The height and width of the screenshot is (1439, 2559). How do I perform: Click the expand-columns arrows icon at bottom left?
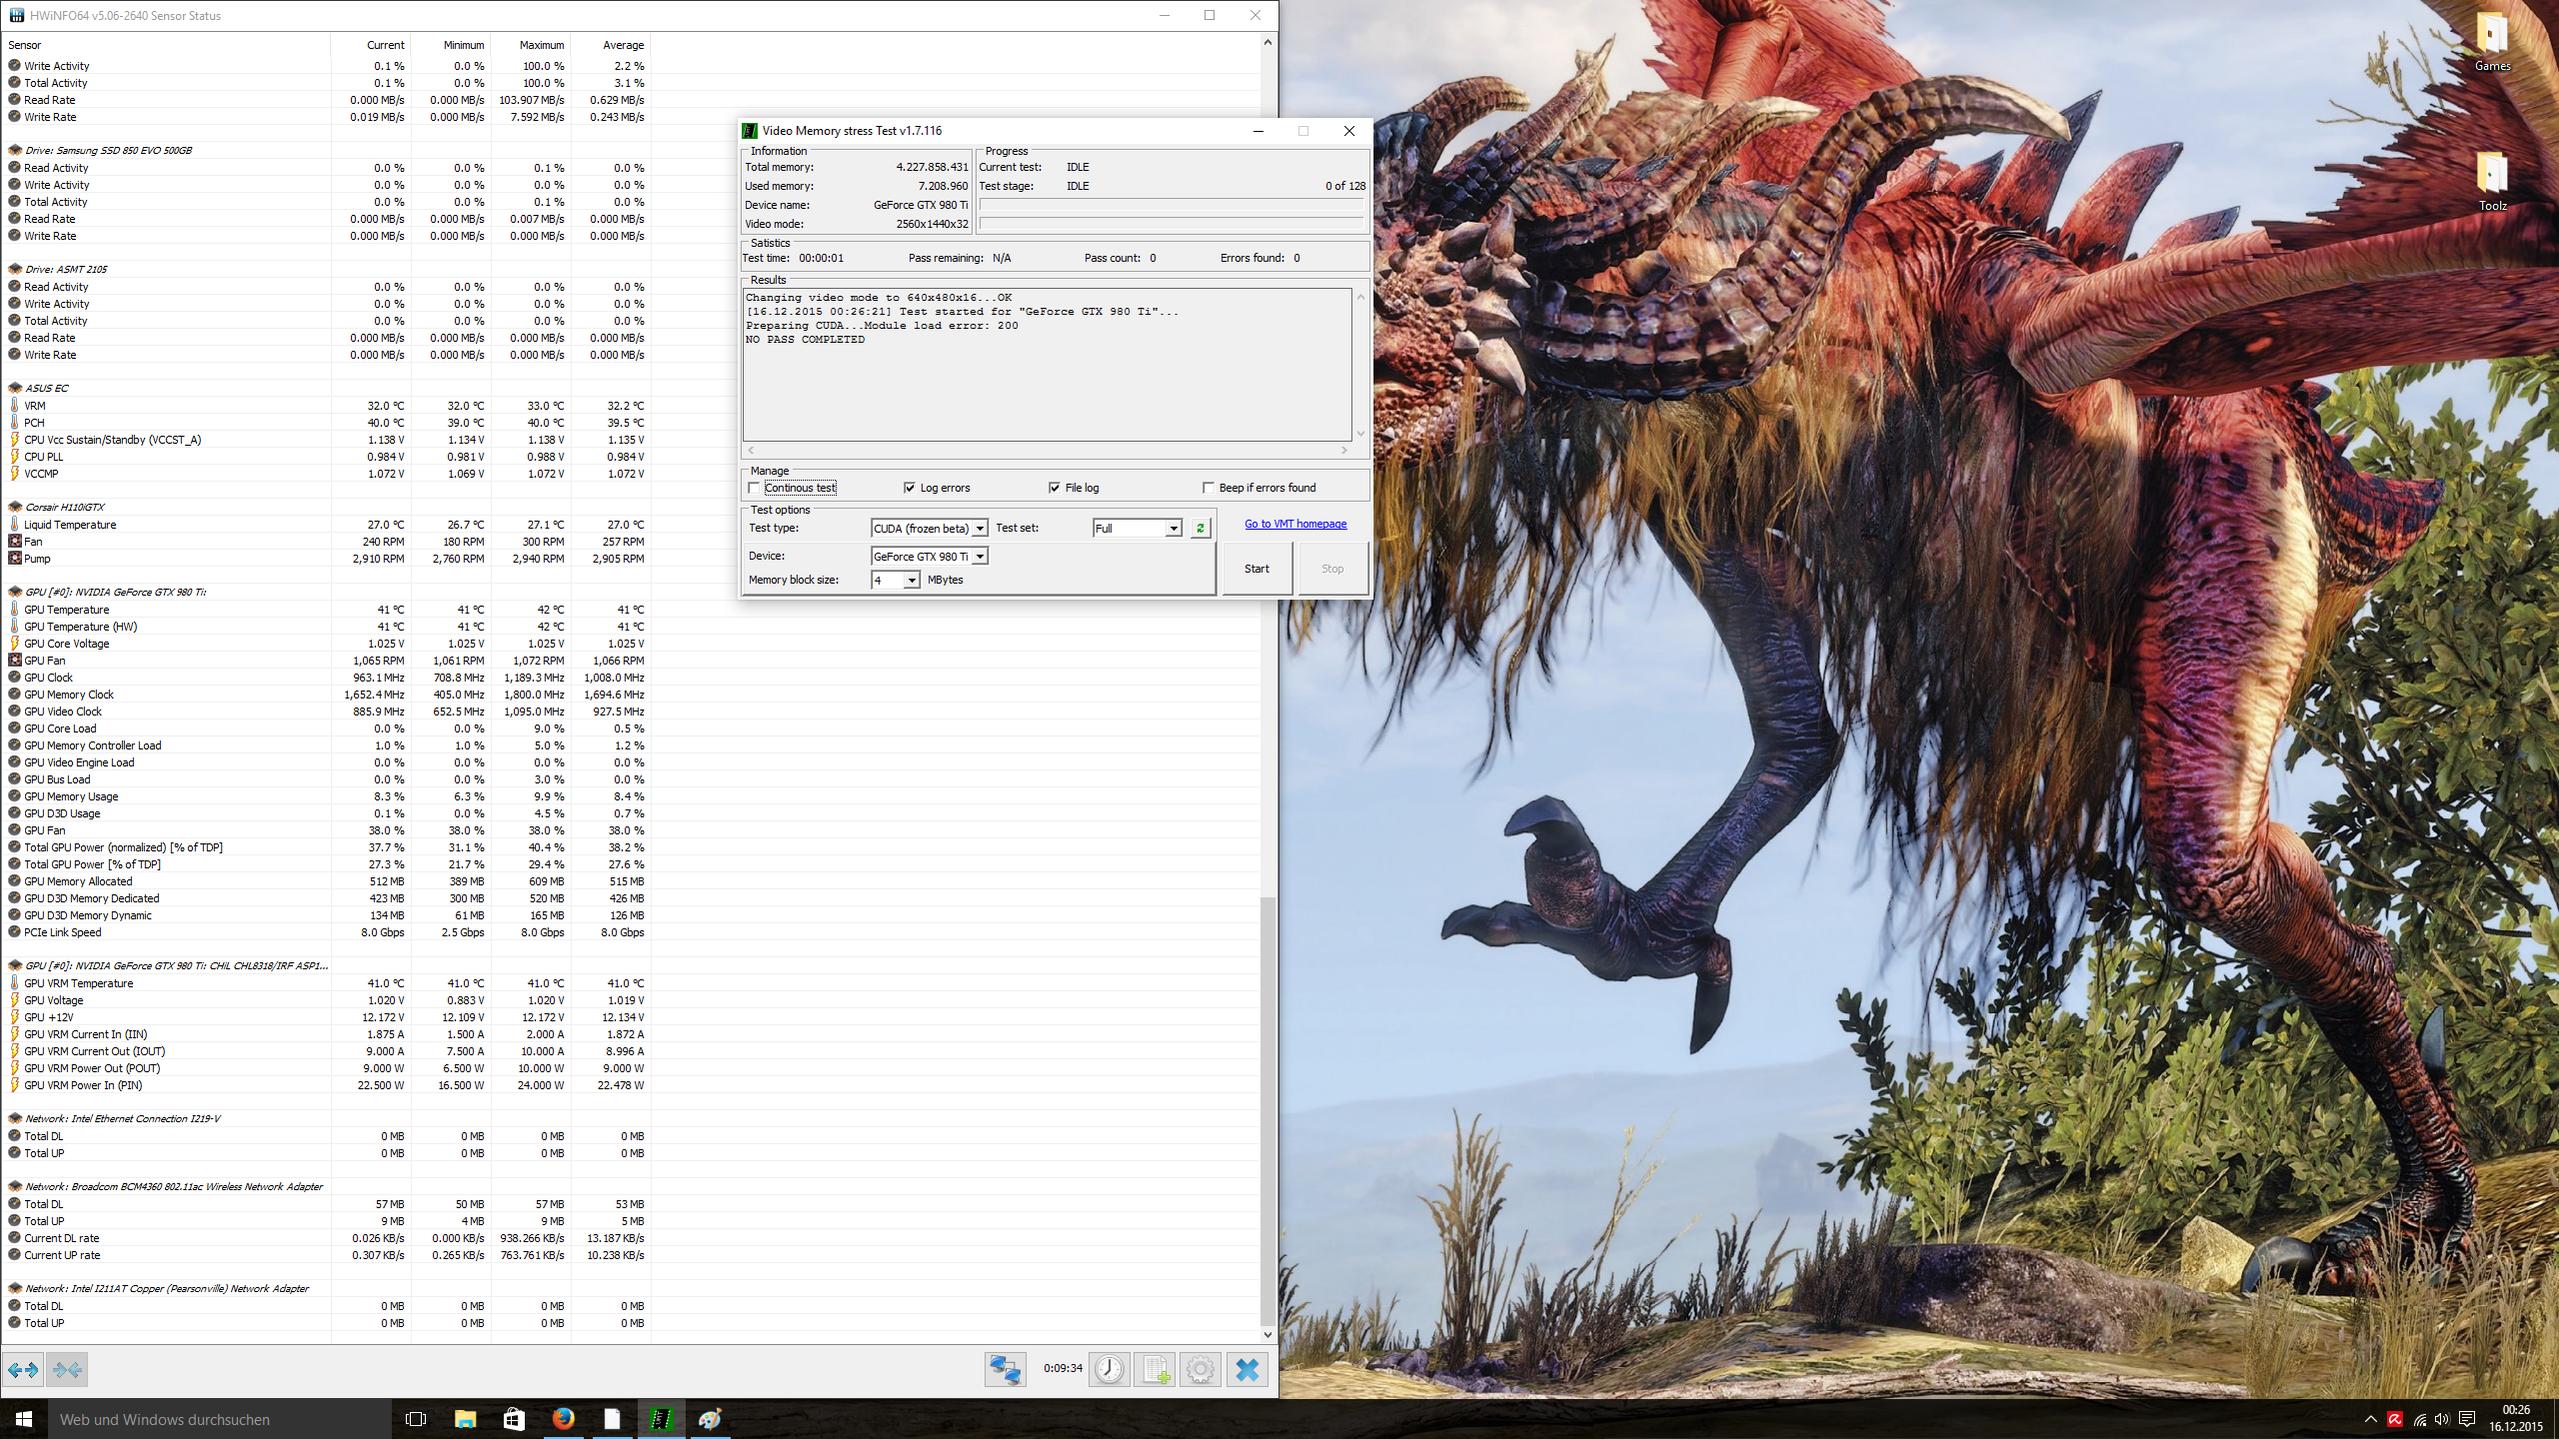[x=23, y=1369]
